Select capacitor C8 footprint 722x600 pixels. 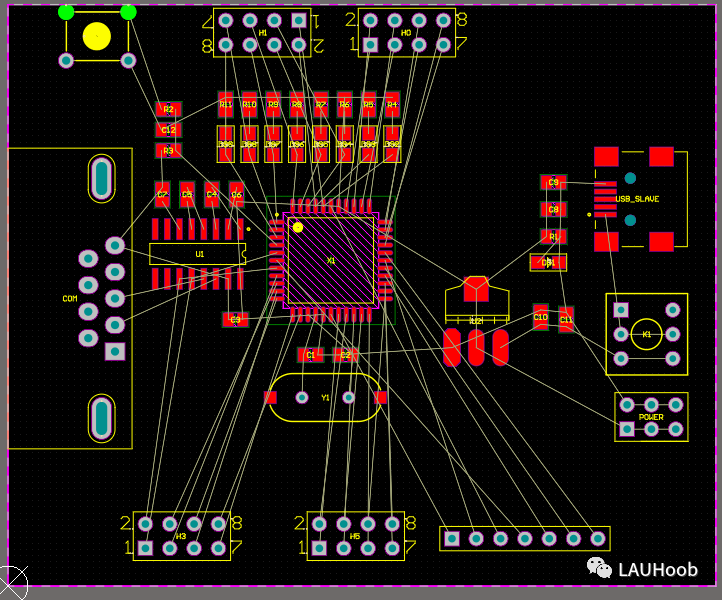point(553,210)
